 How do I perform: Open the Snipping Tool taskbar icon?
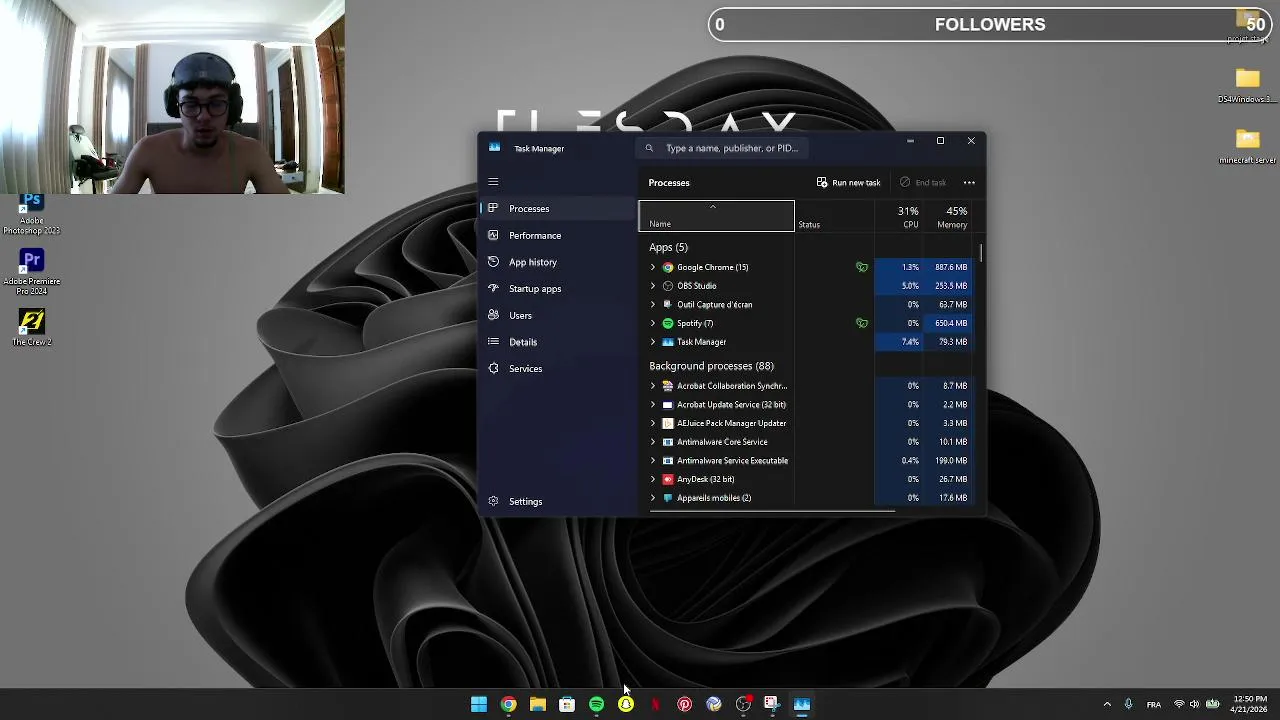click(x=772, y=705)
